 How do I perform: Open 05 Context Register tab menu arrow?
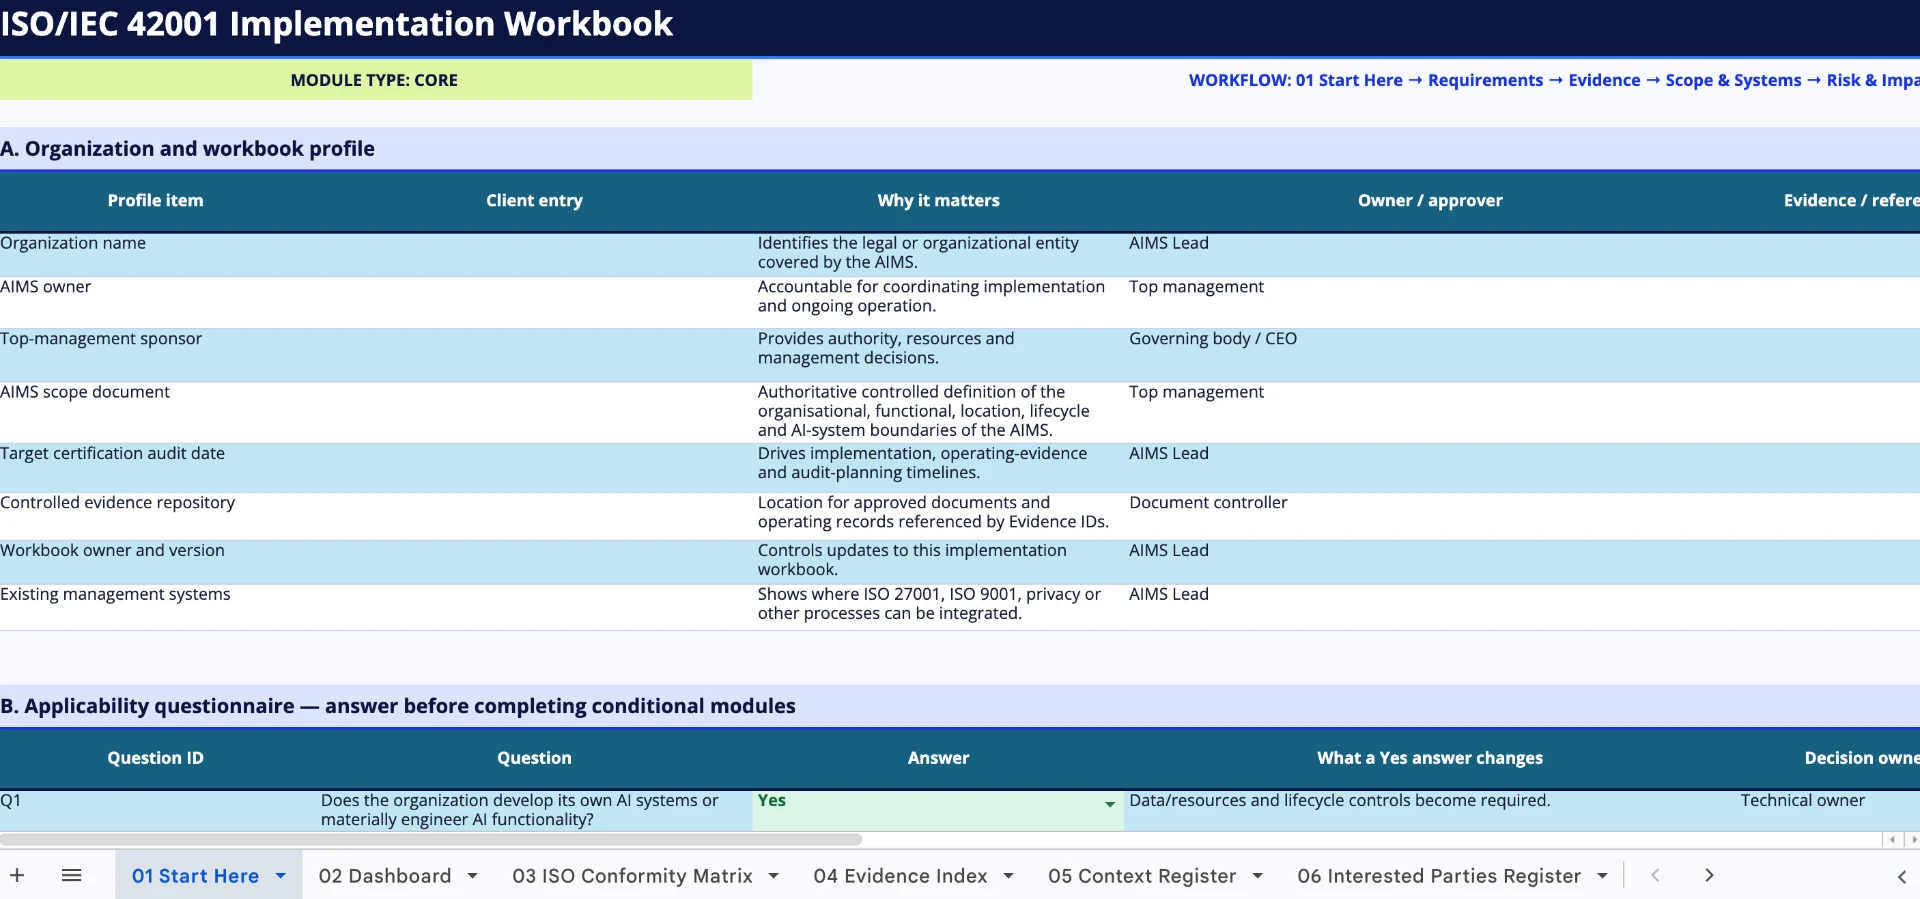click(1257, 876)
